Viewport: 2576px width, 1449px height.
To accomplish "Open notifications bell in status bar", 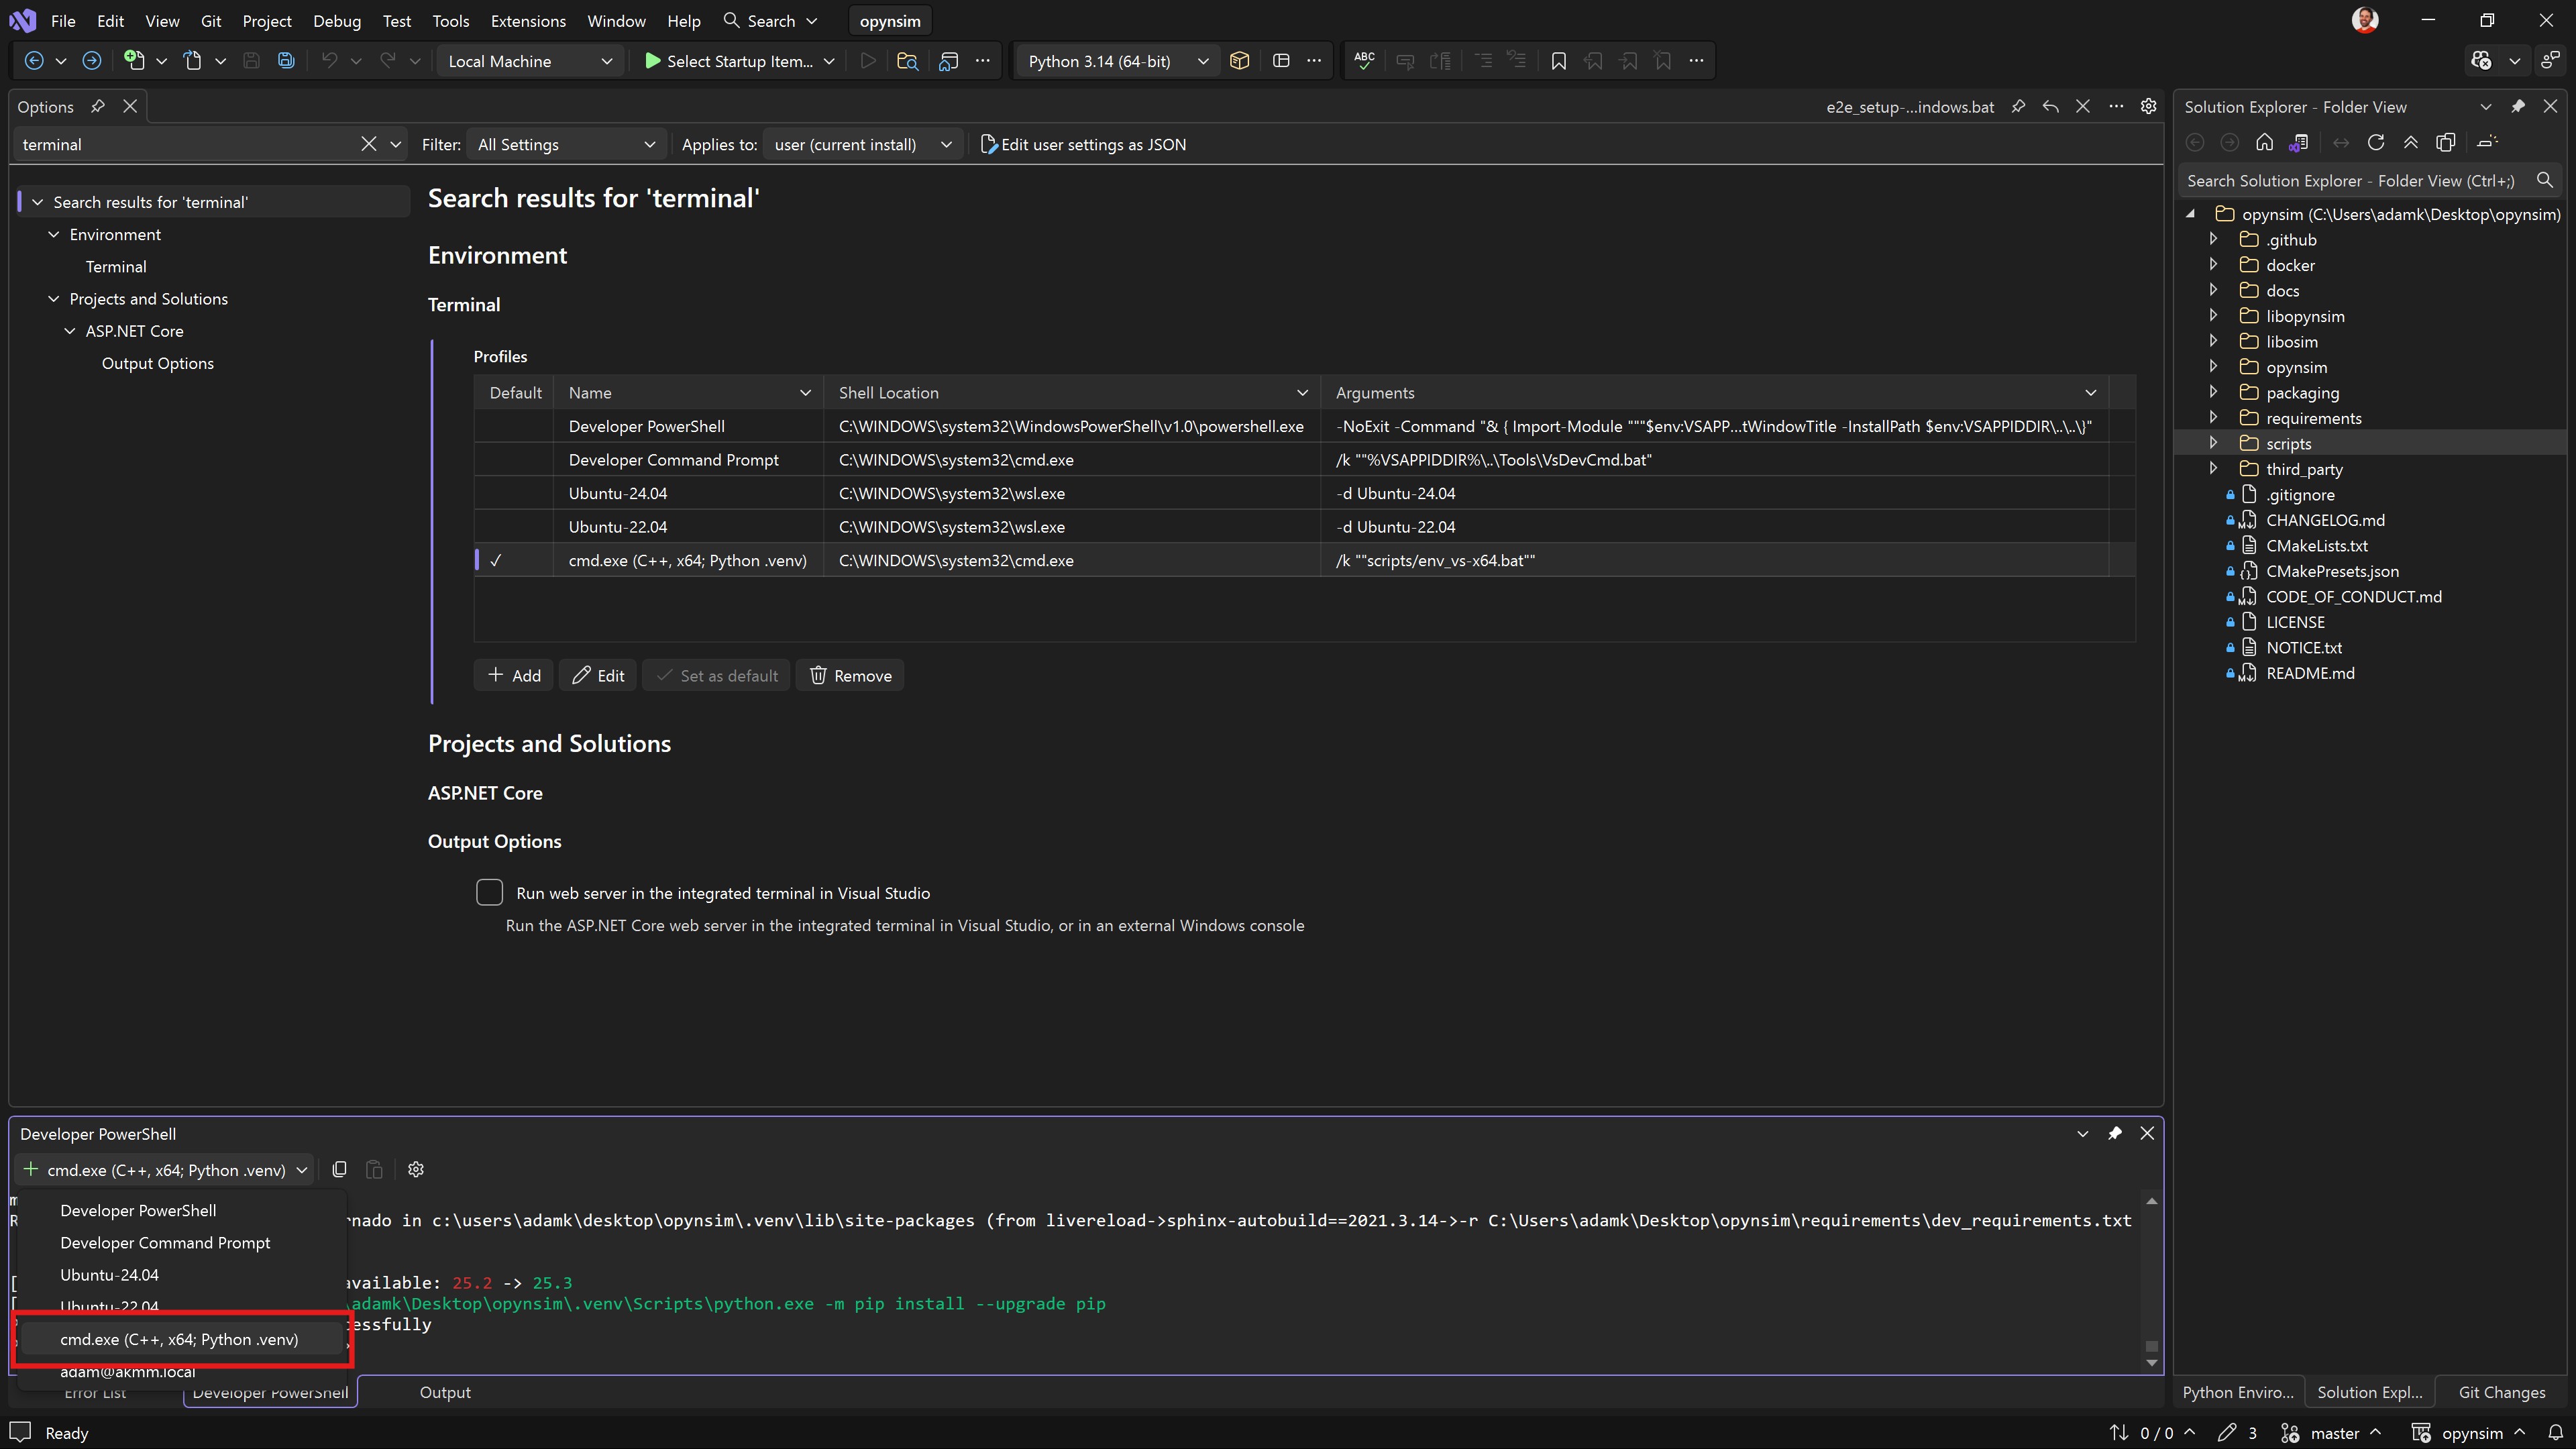I will click(x=2555, y=1432).
